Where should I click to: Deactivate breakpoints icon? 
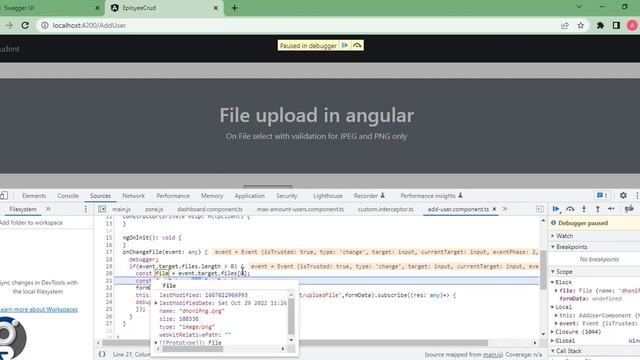(629, 209)
